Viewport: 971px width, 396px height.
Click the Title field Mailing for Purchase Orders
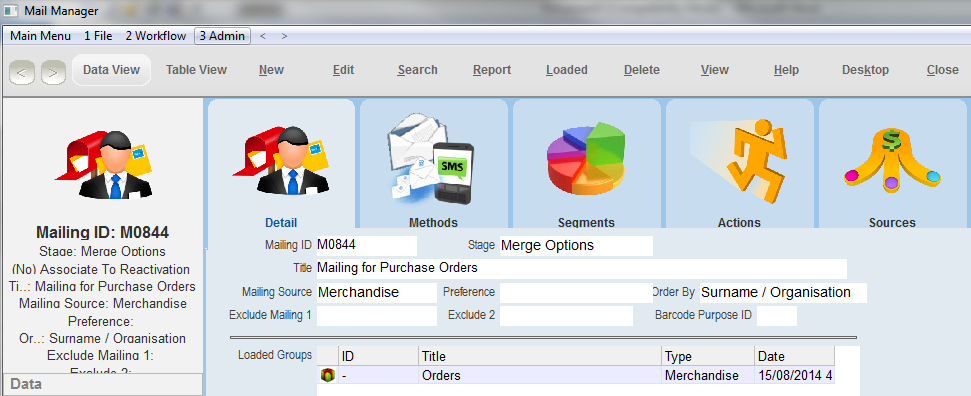click(581, 268)
